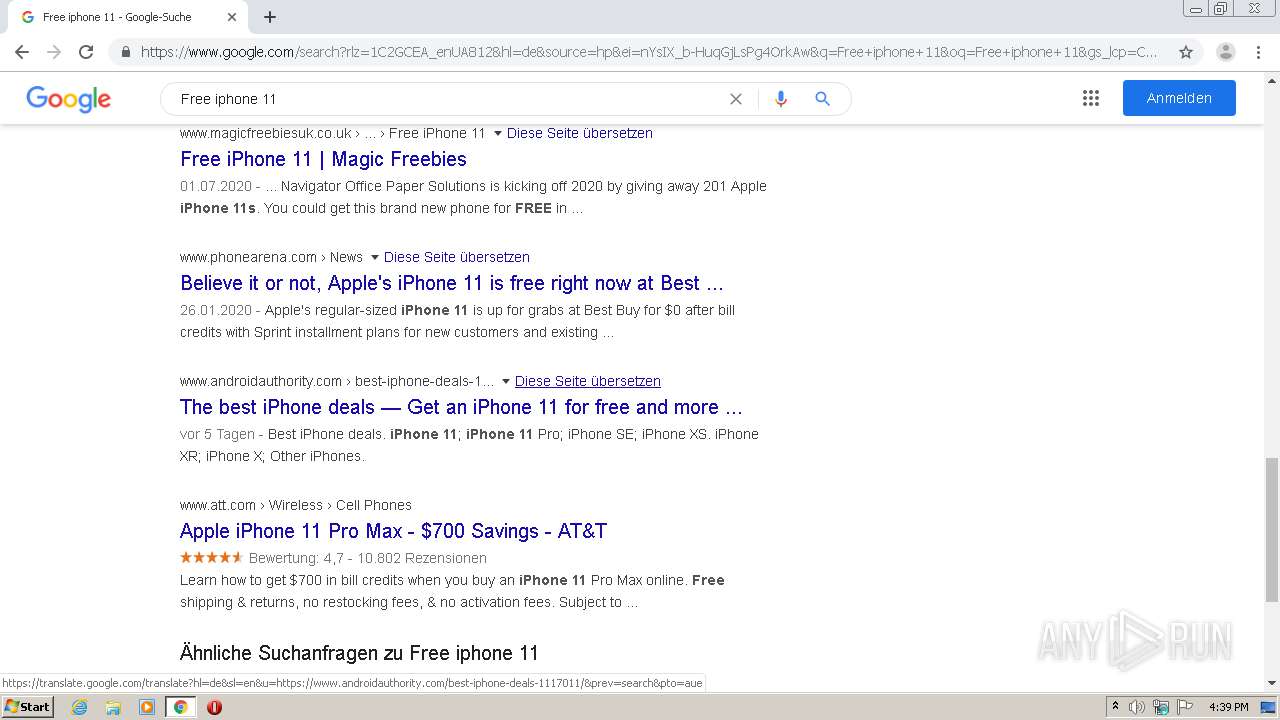
Task: Go back to the previous page
Action: 22,52
